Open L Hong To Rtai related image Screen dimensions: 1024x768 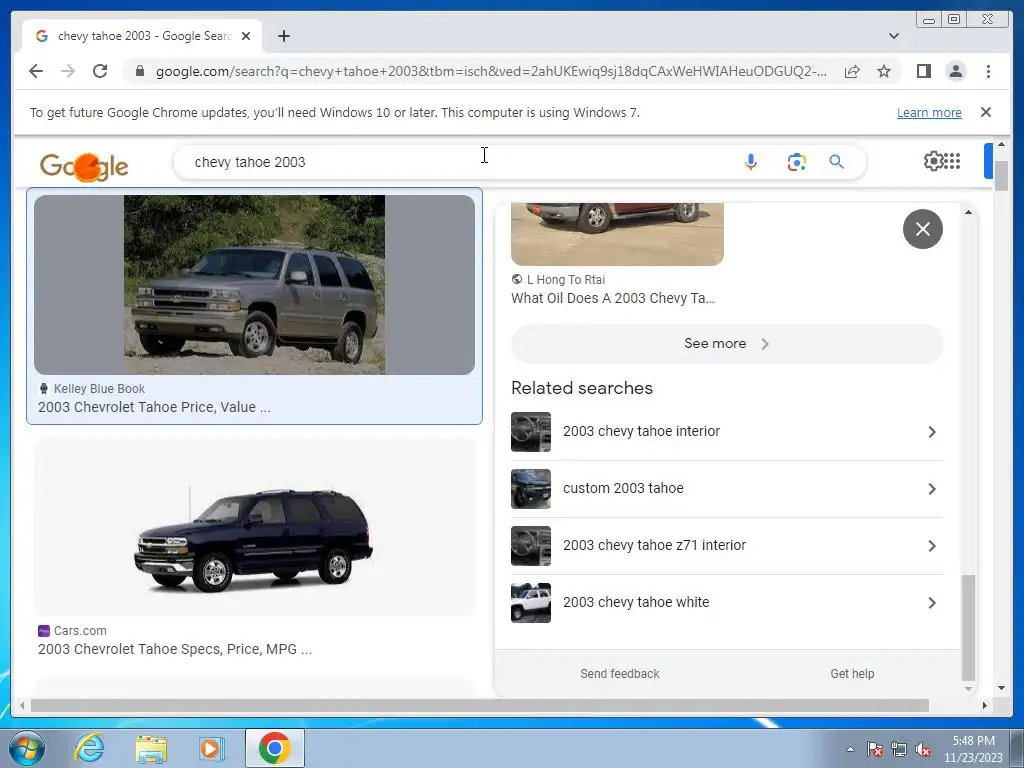pyautogui.click(x=617, y=234)
